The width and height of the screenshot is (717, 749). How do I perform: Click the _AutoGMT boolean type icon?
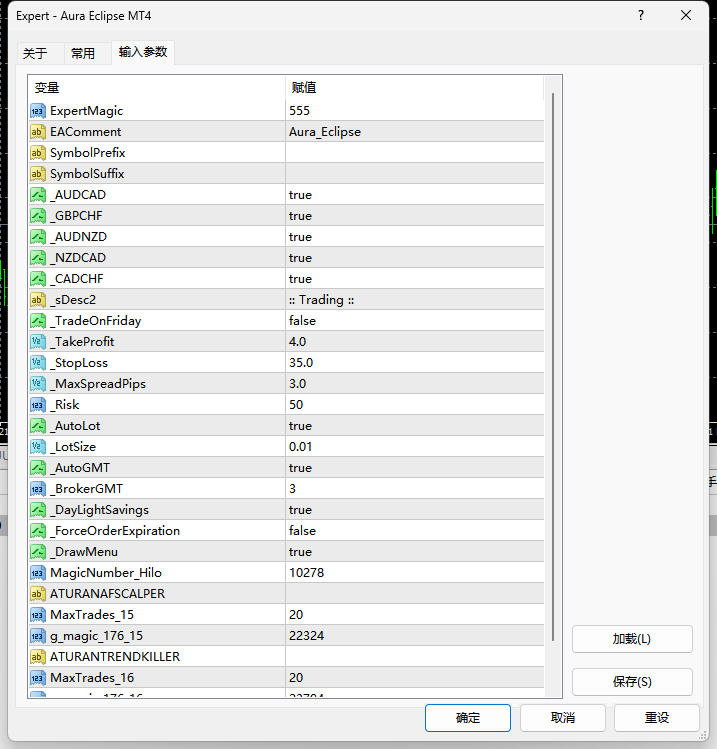pos(38,468)
